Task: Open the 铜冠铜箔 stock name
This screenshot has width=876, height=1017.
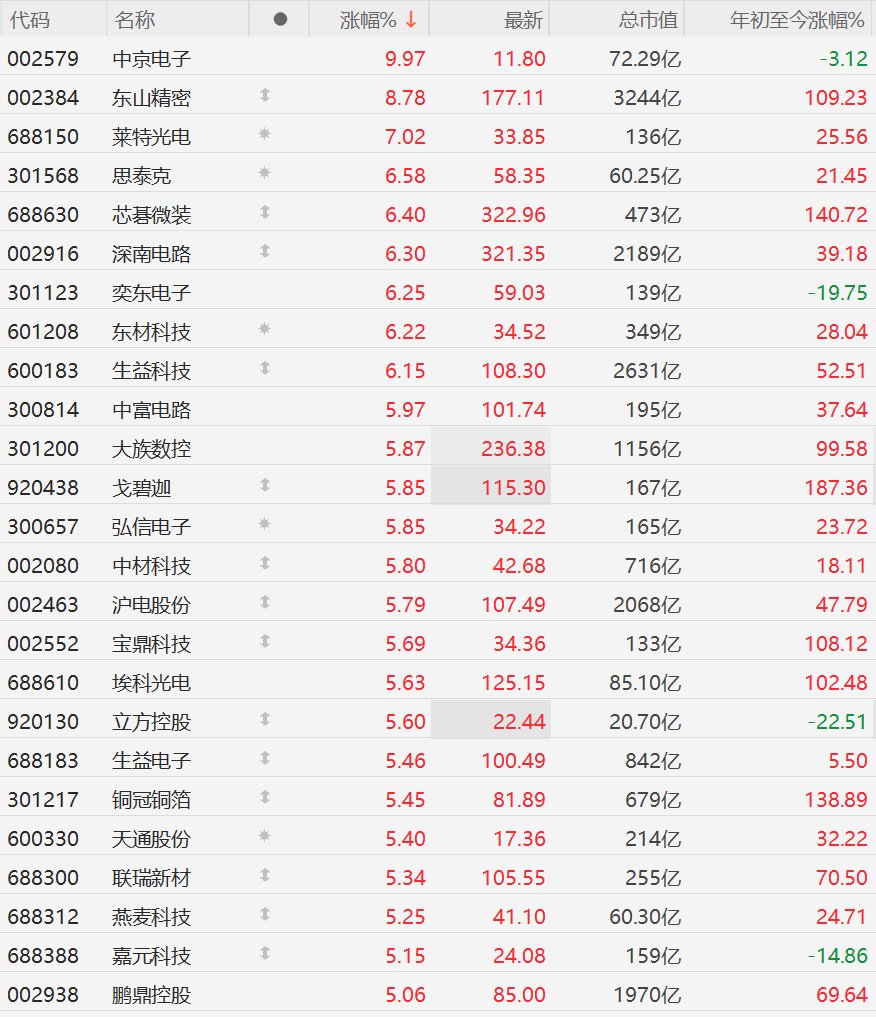Action: coord(151,800)
